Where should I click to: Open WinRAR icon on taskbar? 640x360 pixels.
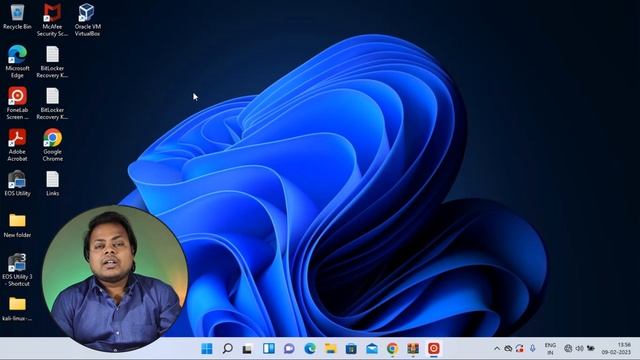coord(413,349)
